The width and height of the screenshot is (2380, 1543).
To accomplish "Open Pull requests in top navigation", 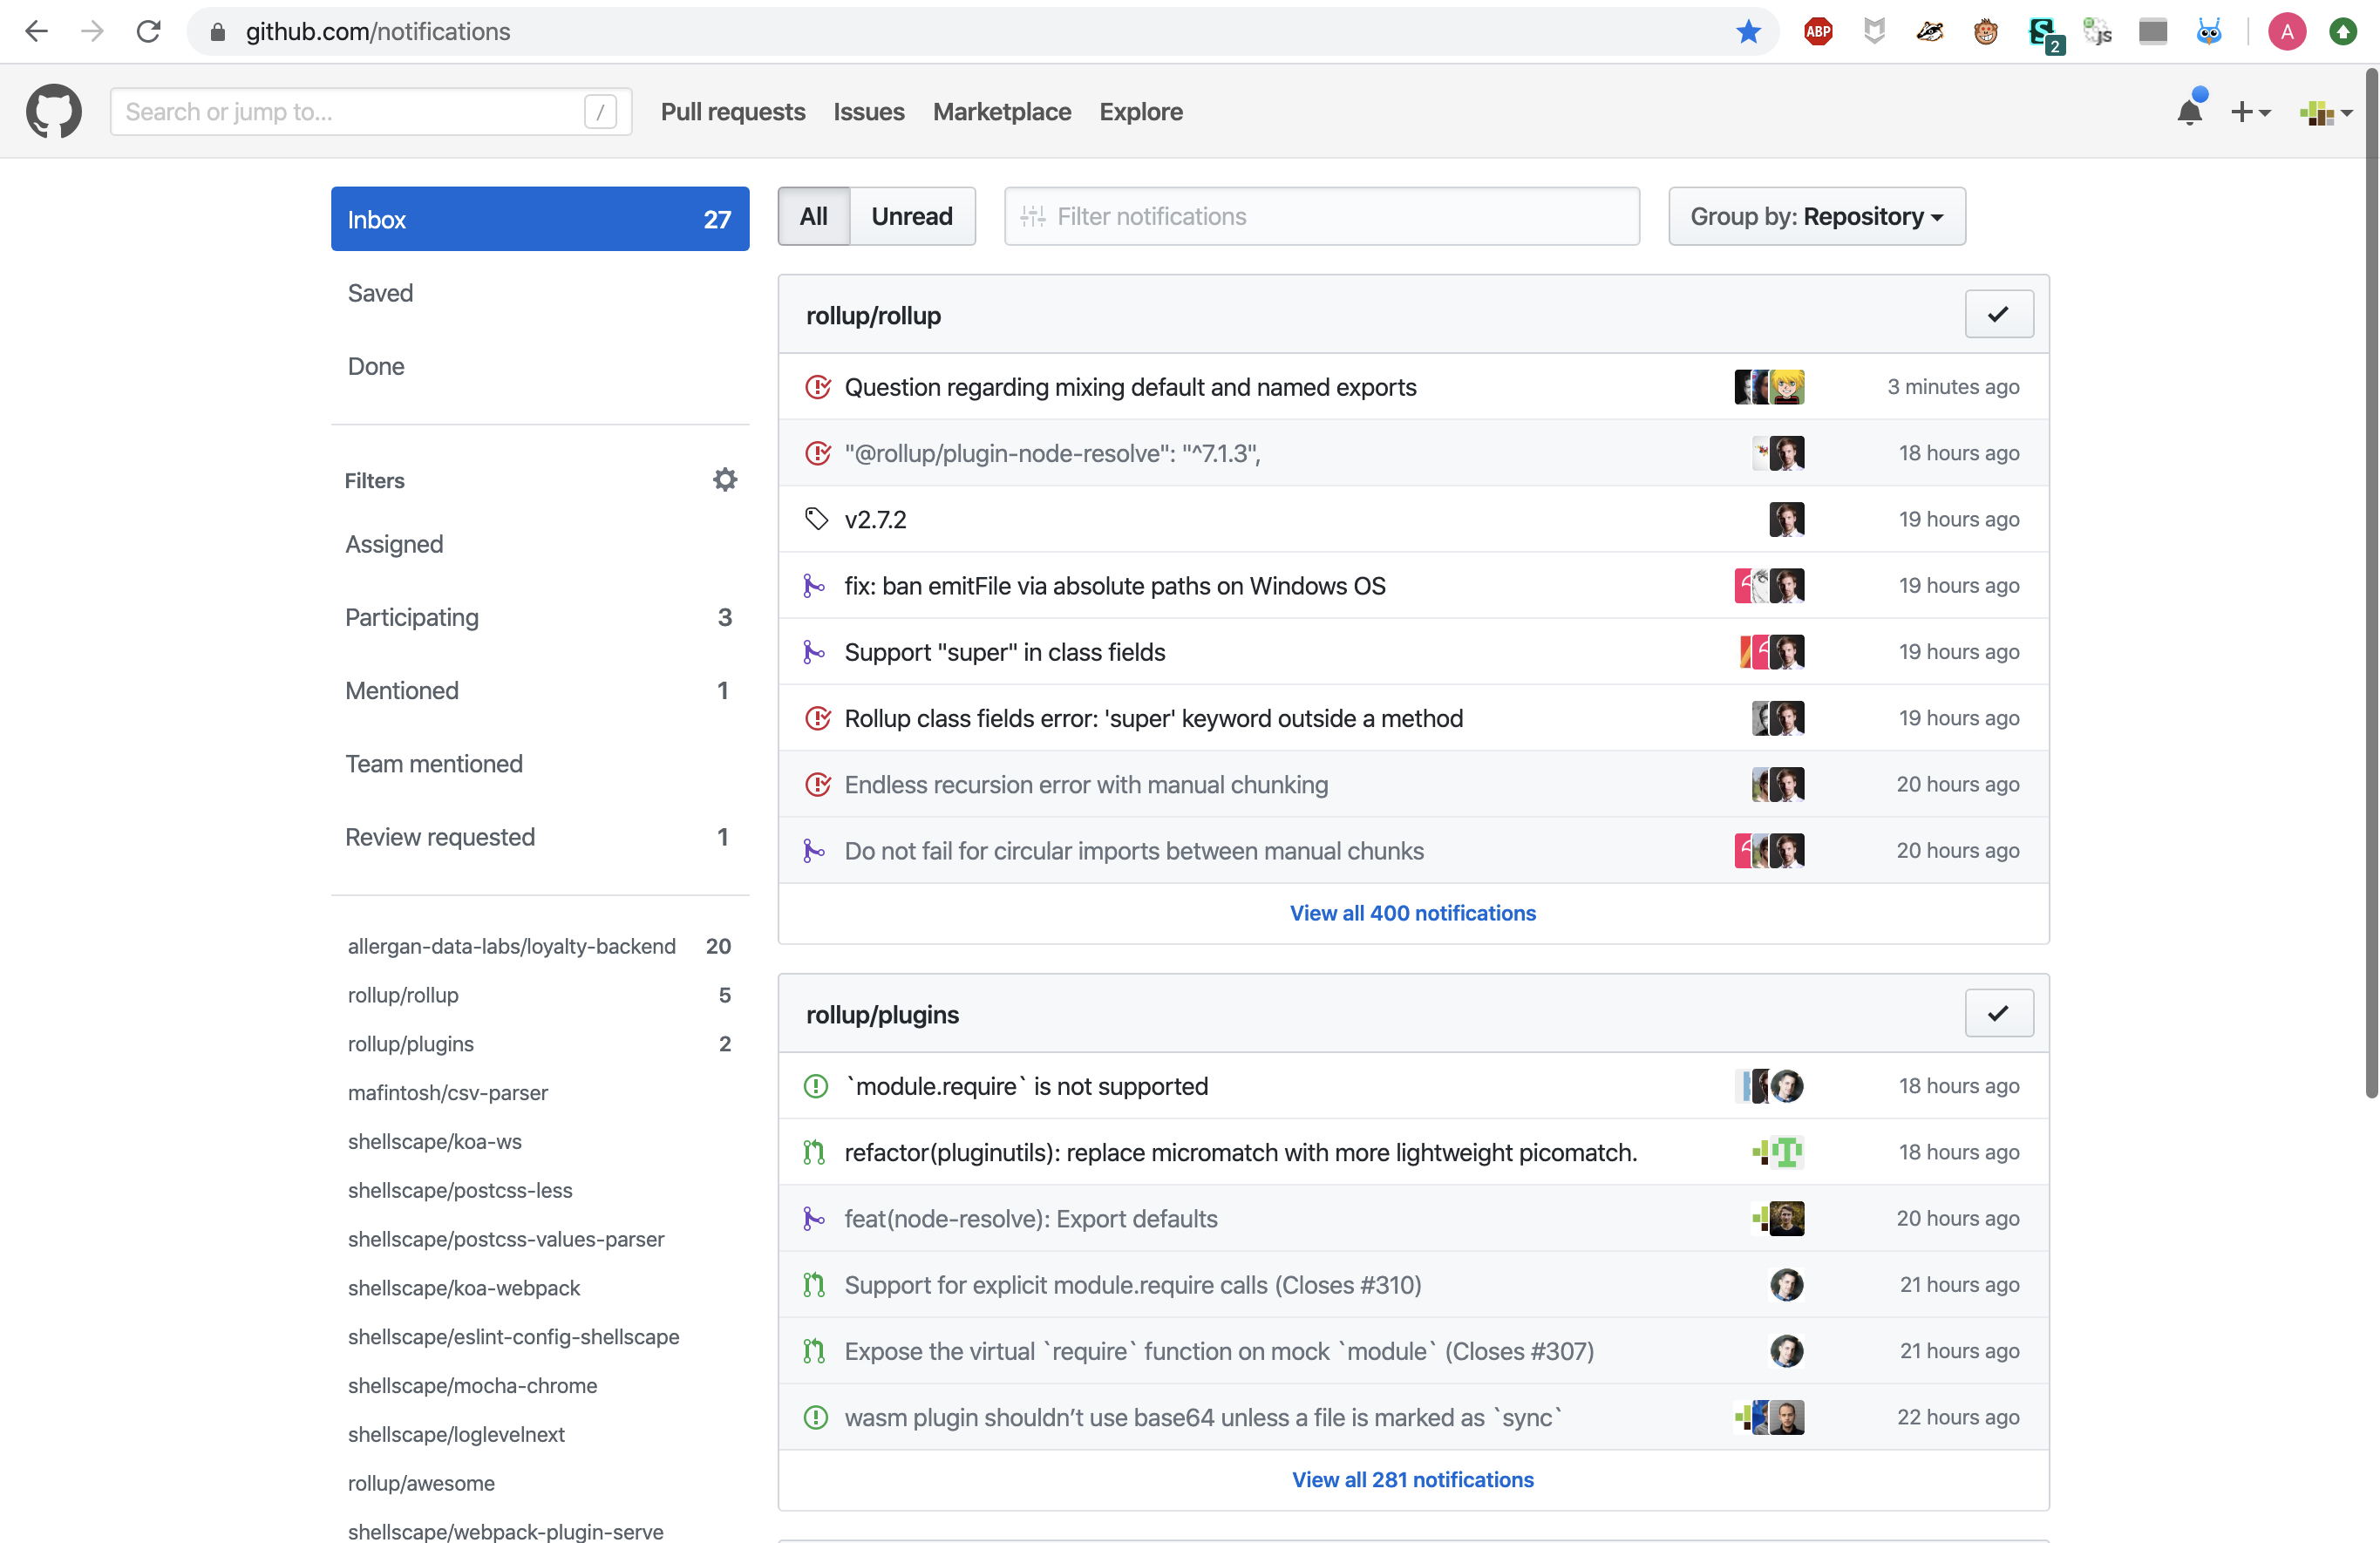I will [732, 111].
